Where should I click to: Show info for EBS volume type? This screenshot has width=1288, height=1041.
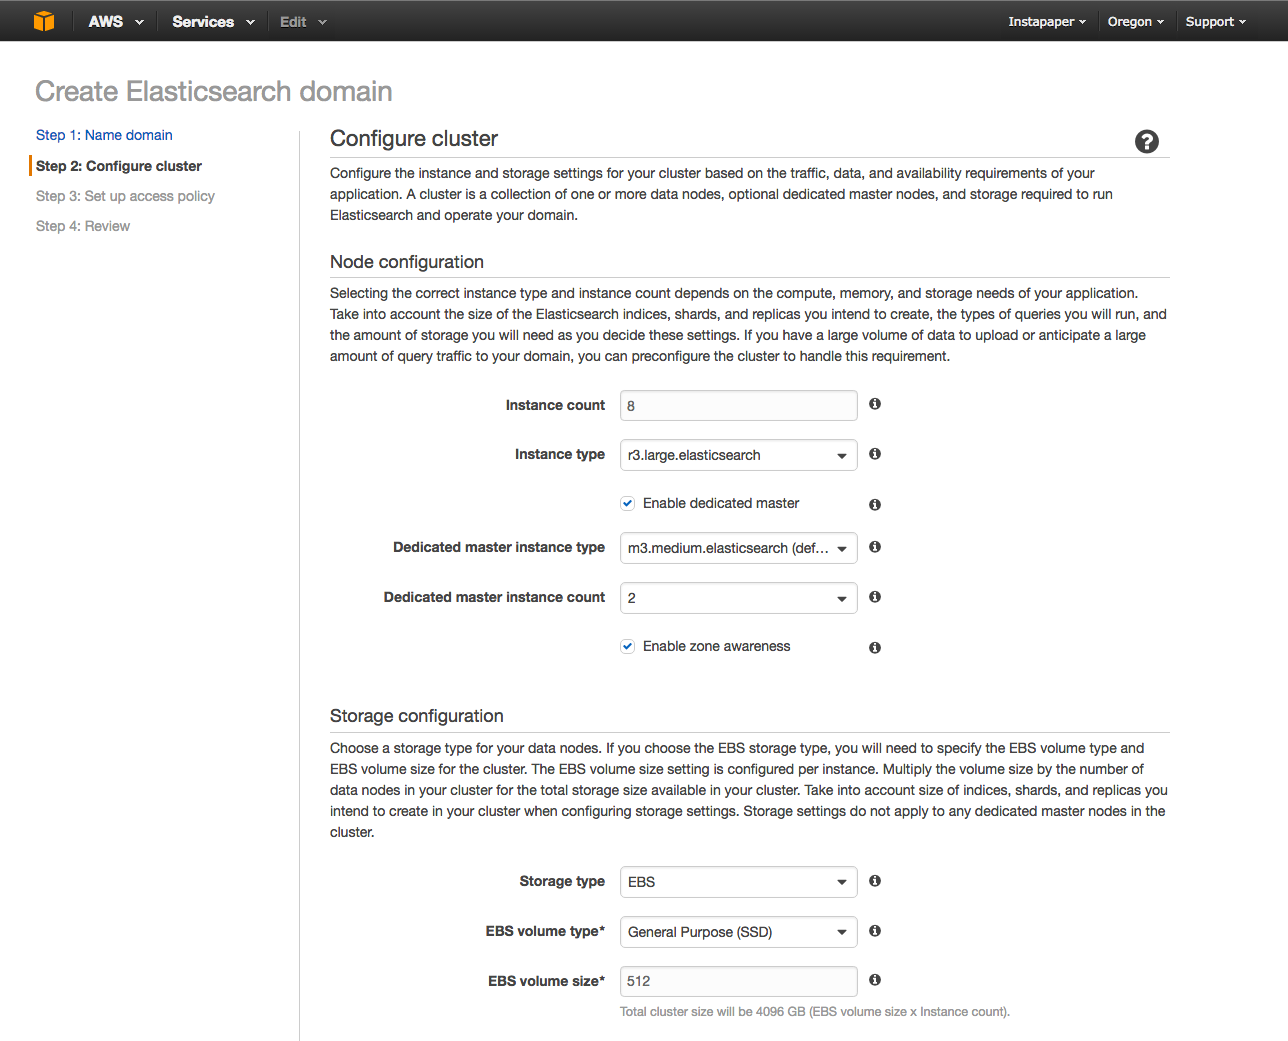click(875, 931)
